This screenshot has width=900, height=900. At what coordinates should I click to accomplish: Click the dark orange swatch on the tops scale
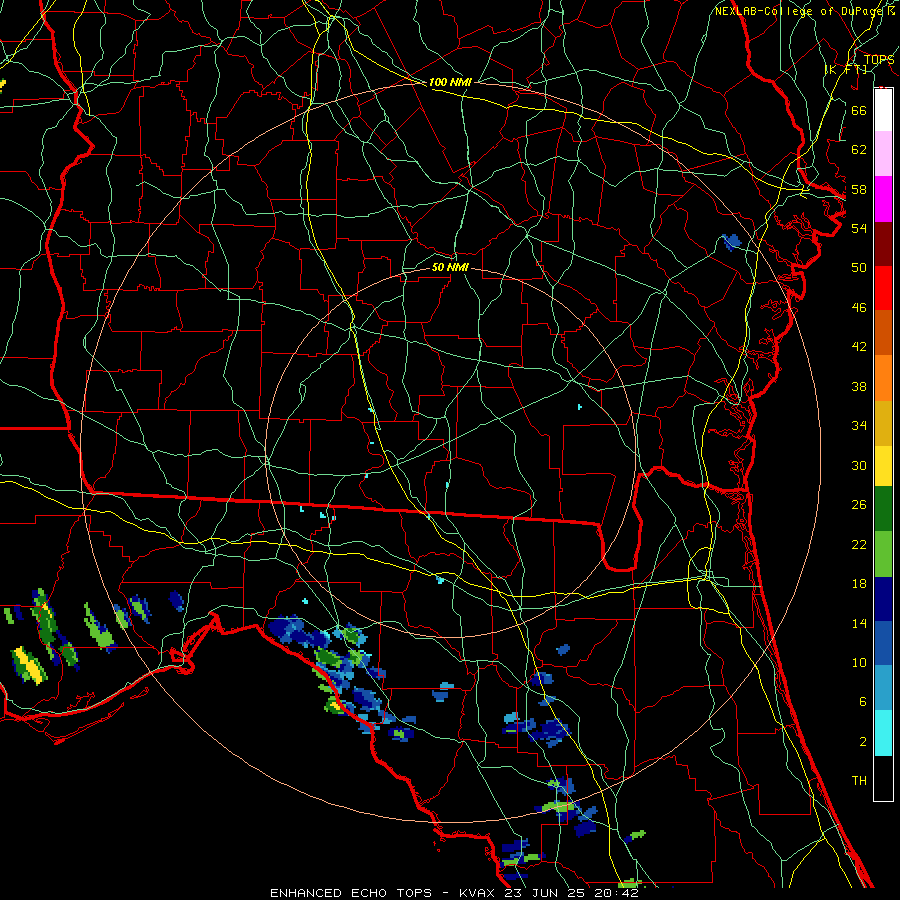(883, 333)
